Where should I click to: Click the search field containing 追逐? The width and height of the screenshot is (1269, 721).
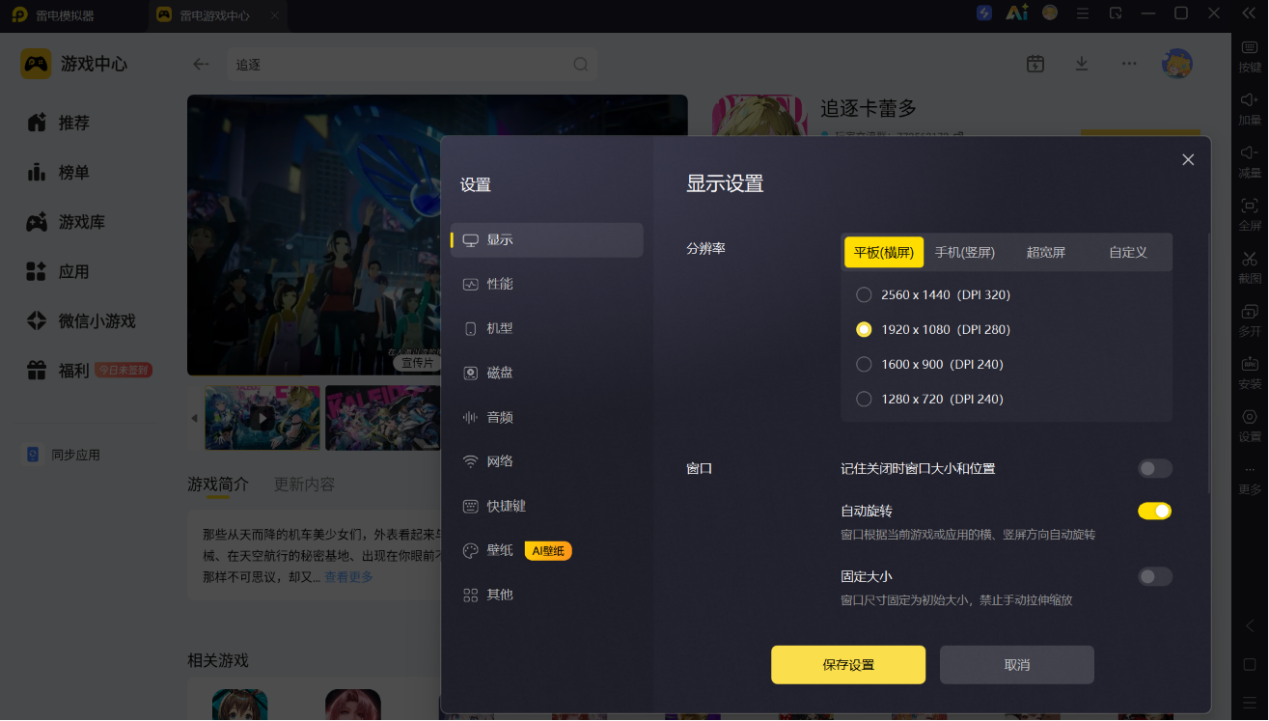[x=412, y=64]
